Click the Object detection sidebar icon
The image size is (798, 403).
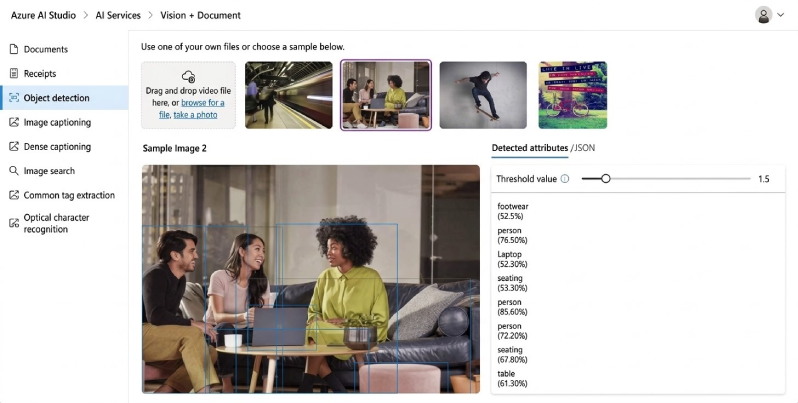pos(14,98)
